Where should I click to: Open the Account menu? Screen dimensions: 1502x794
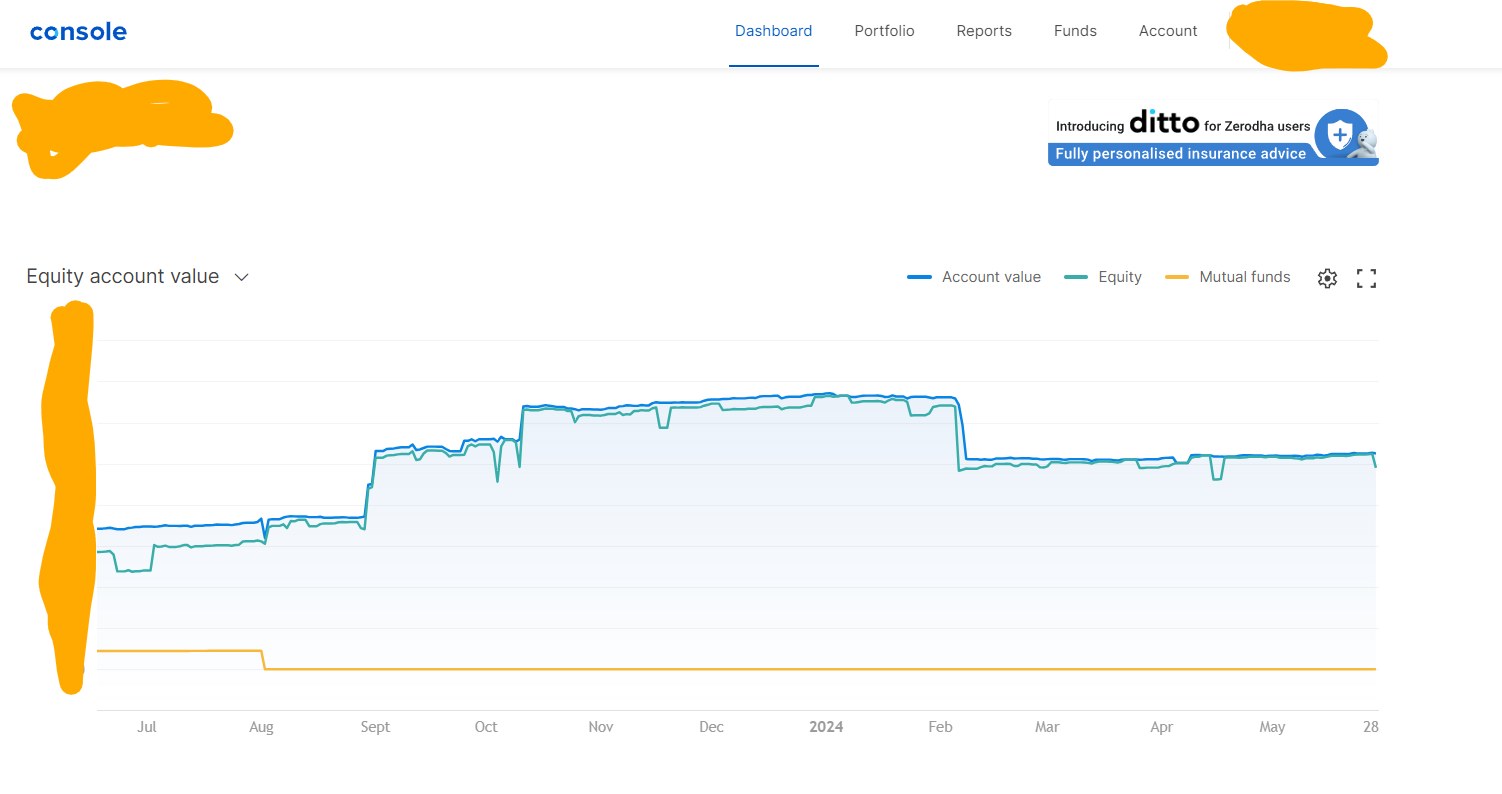[x=1168, y=31]
